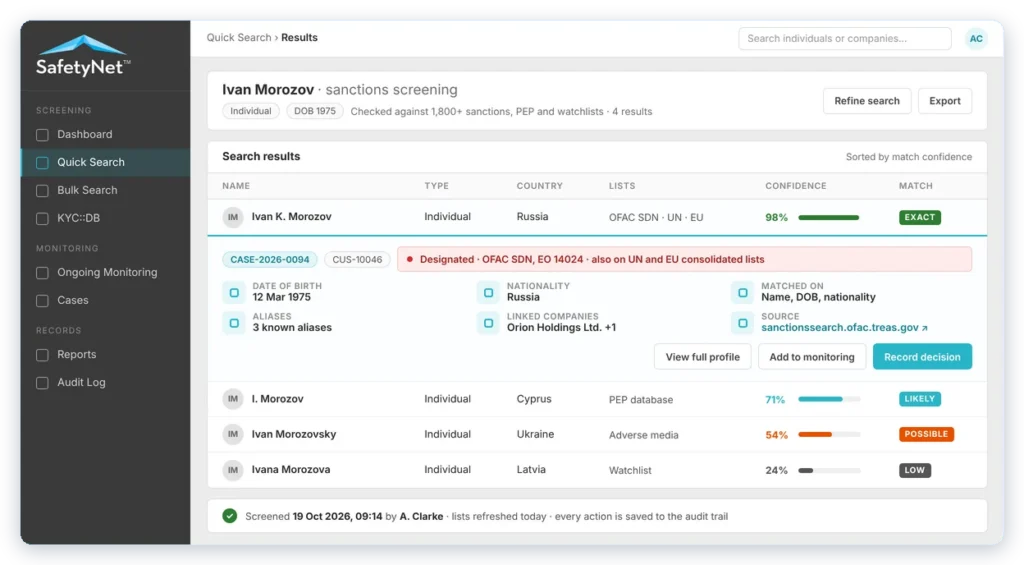The image size is (1024, 565).
Task: Click the Bulk Search sidebar icon
Action: coord(42,191)
